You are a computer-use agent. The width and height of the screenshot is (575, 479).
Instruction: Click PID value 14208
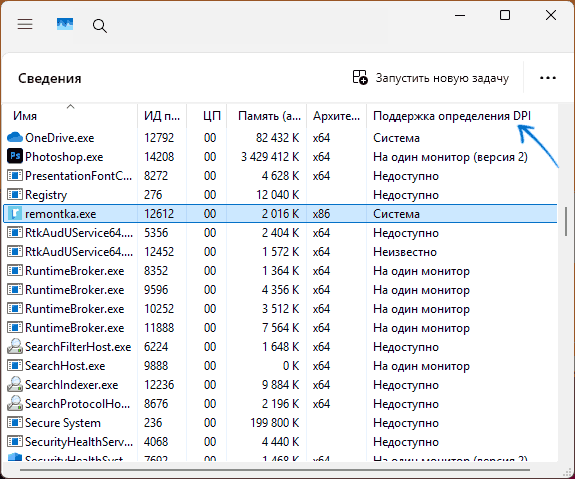pos(159,157)
